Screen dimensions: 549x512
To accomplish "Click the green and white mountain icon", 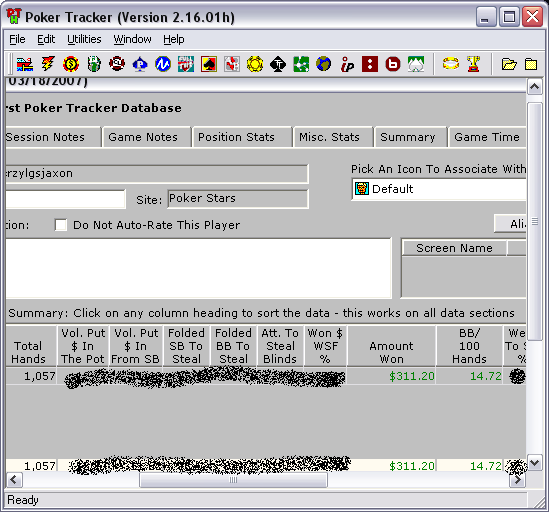I will pyautogui.click(x=416, y=64).
